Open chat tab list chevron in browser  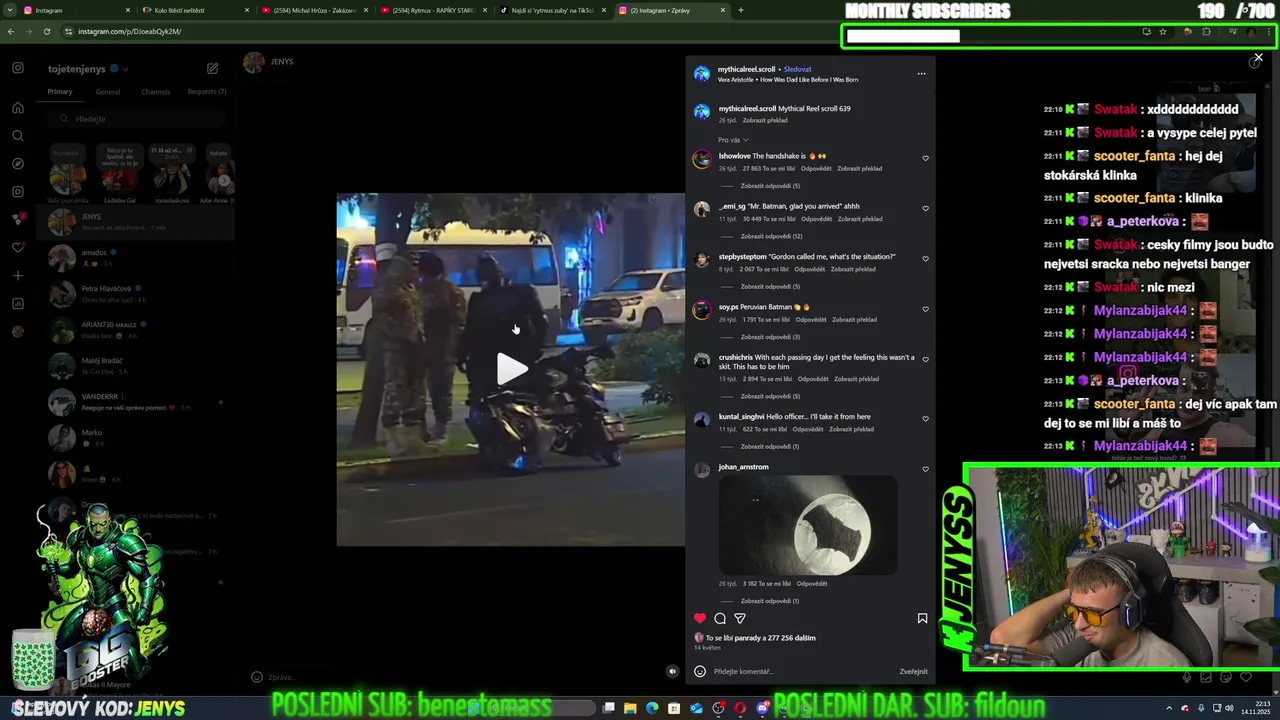[x=10, y=10]
